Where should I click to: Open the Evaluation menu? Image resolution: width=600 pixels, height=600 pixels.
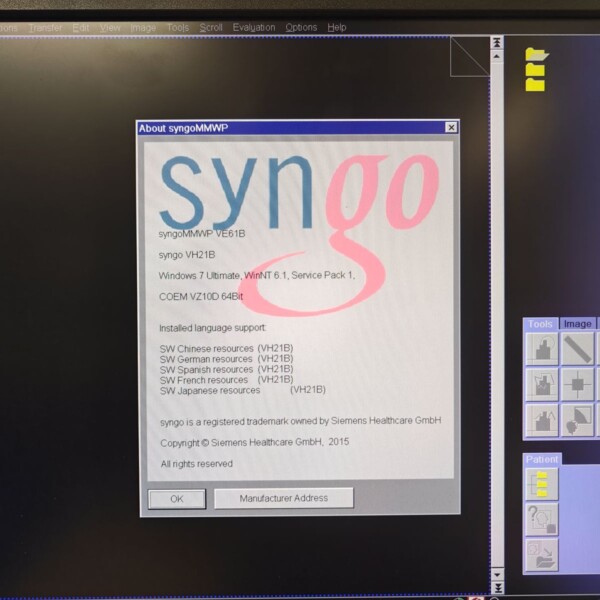(254, 28)
